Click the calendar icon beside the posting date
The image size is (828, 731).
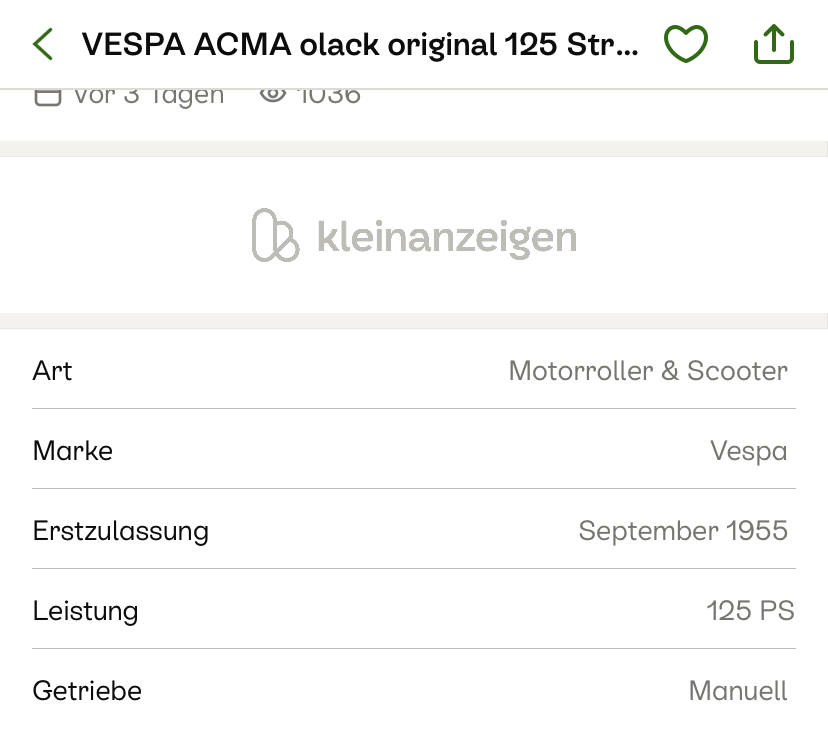pyautogui.click(x=47, y=96)
